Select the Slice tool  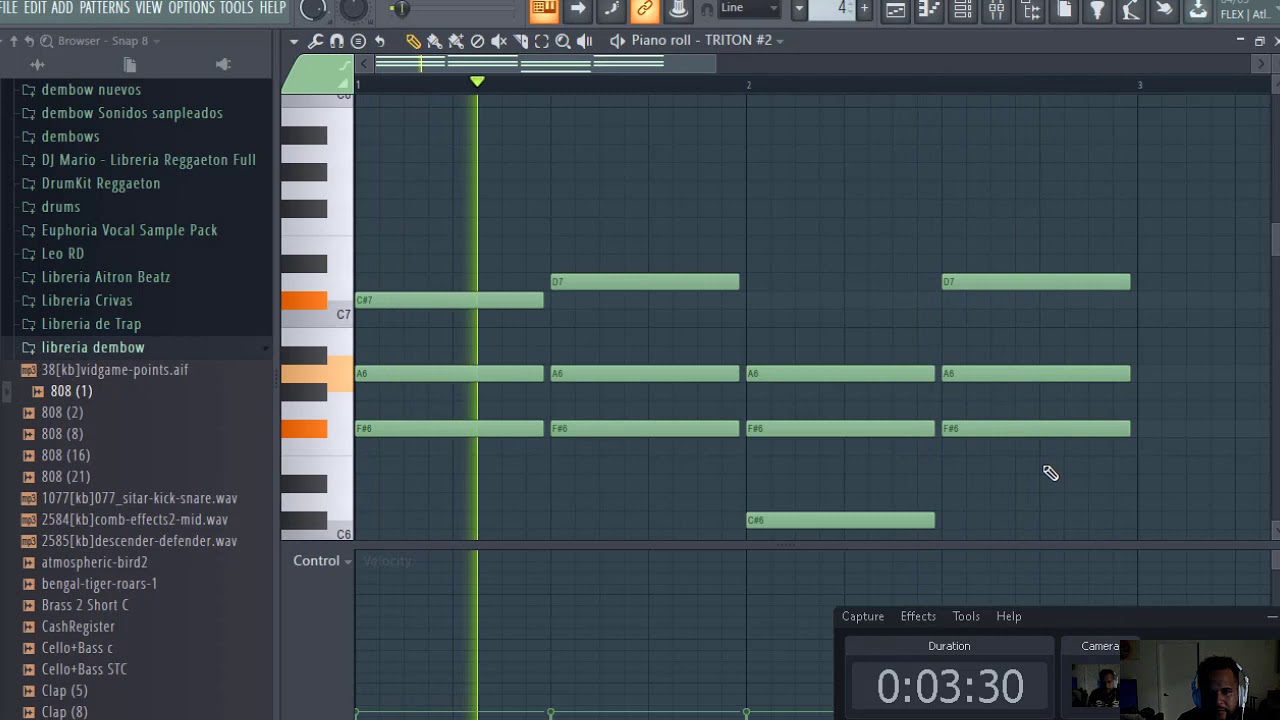520,41
